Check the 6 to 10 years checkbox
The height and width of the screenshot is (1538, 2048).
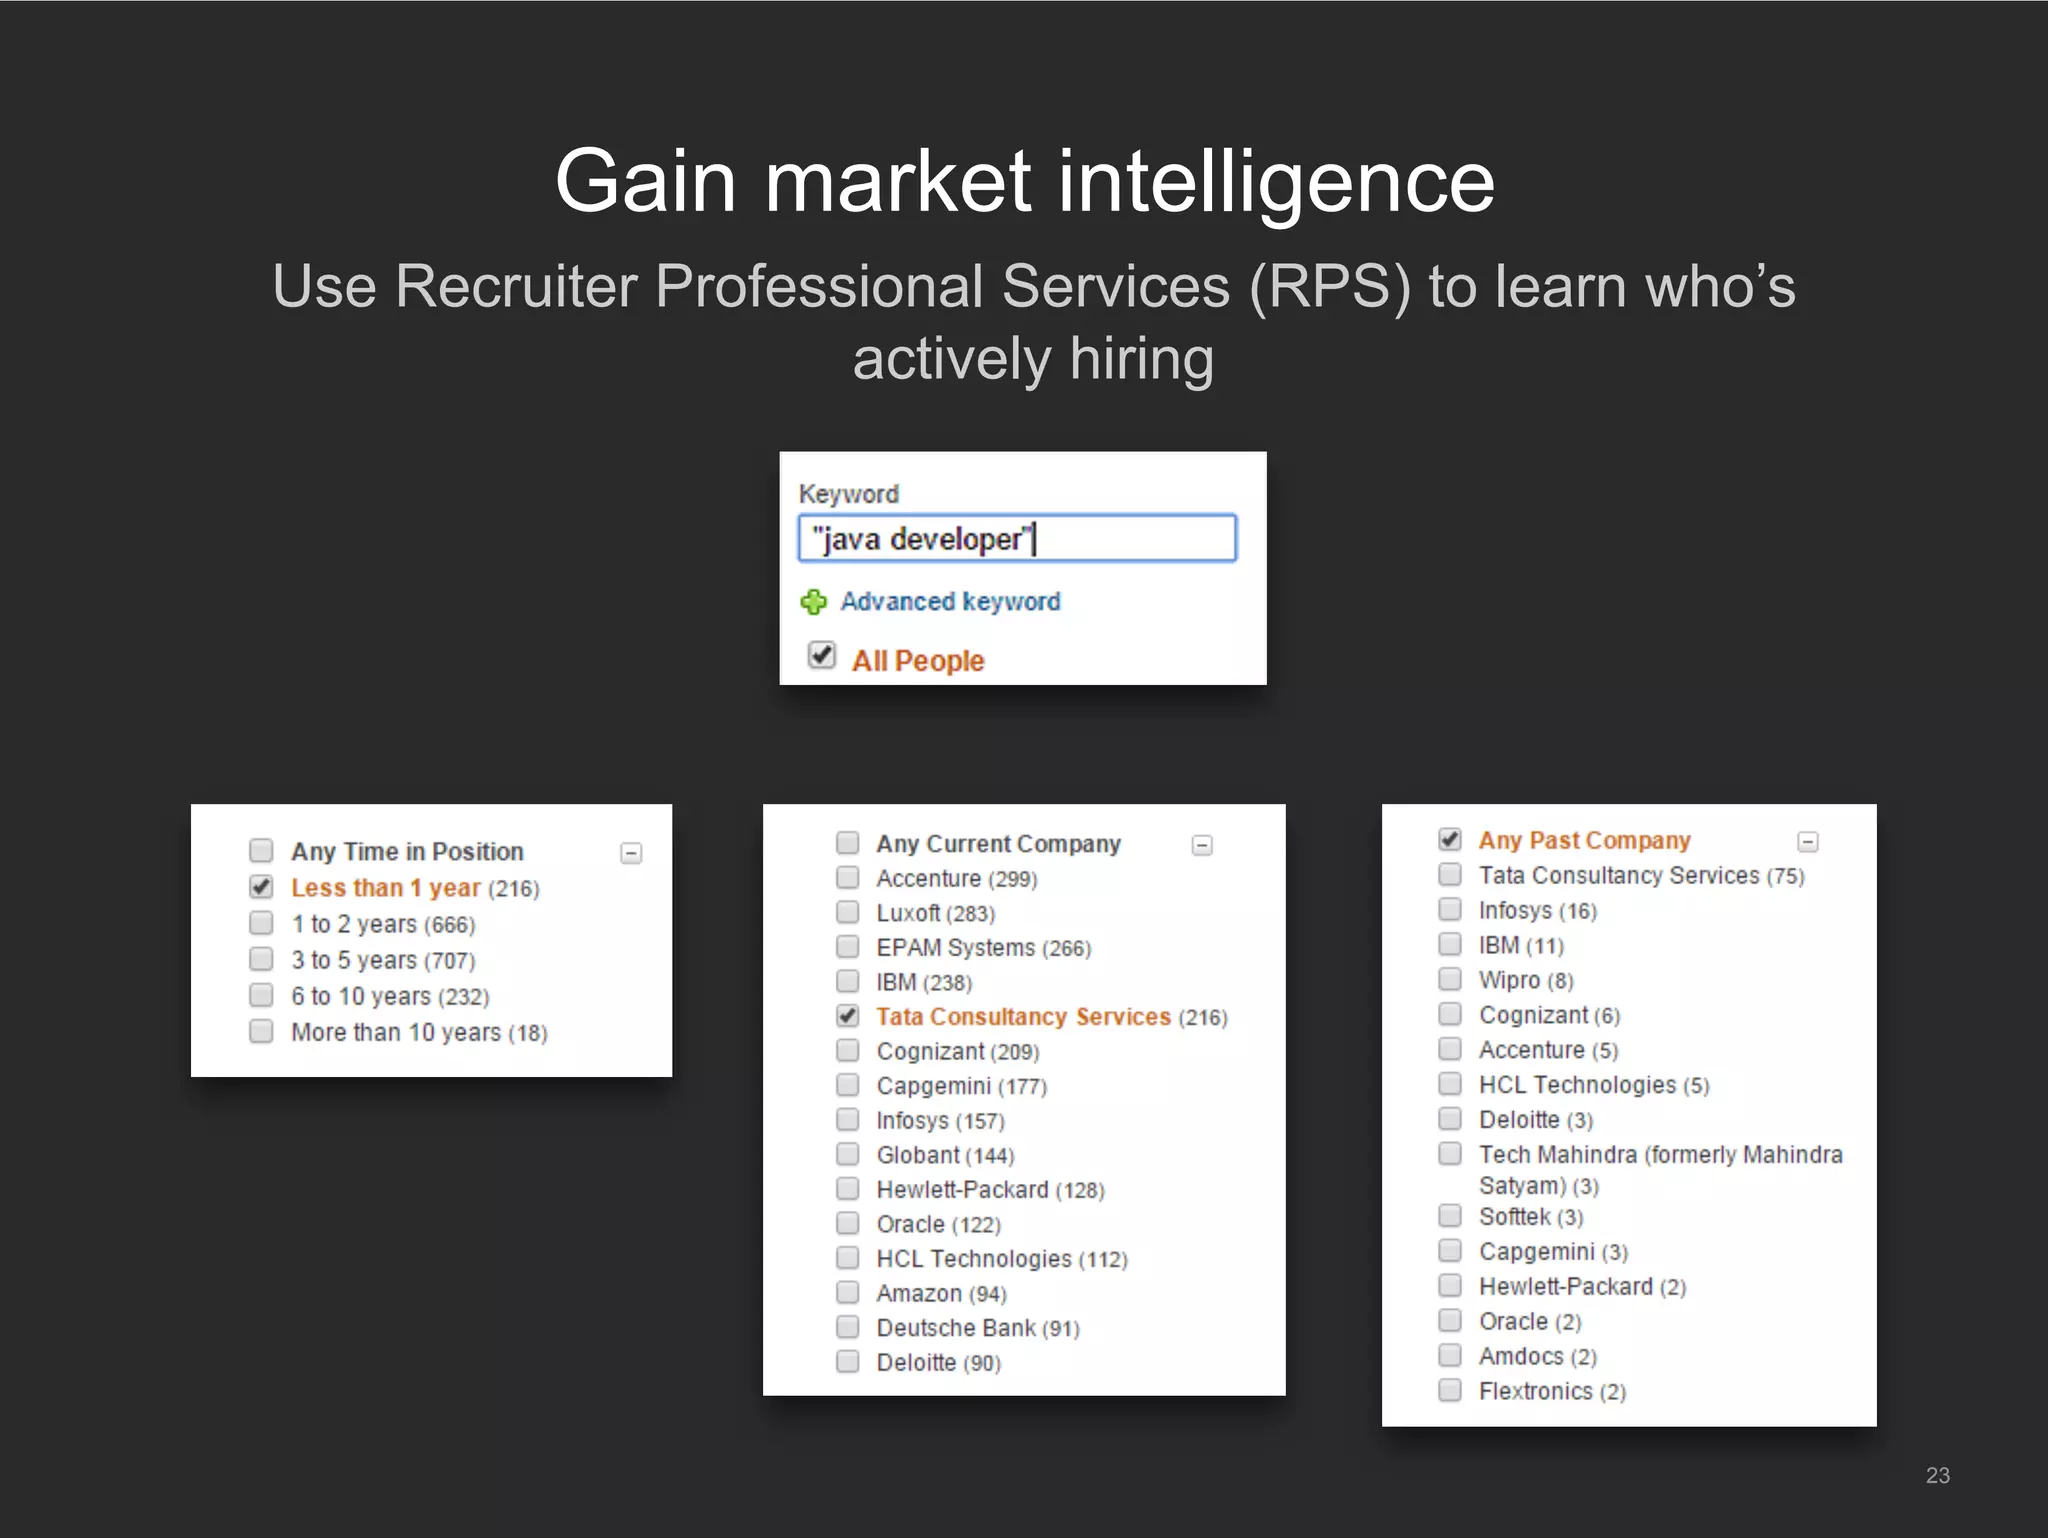(x=261, y=994)
